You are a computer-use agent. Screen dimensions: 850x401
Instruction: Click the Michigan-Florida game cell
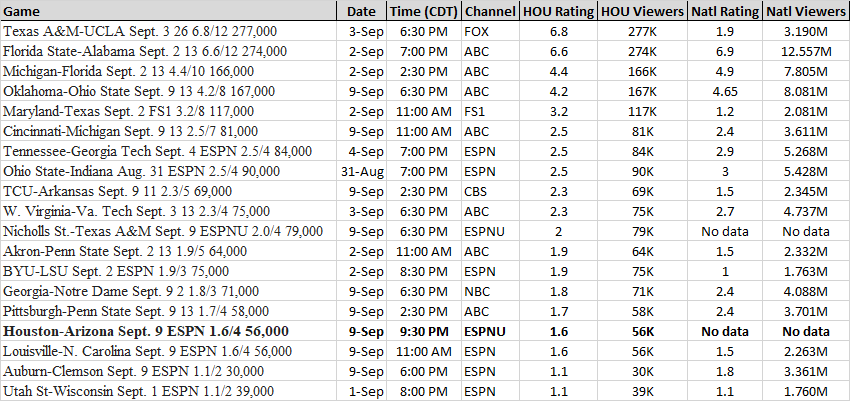coord(168,72)
